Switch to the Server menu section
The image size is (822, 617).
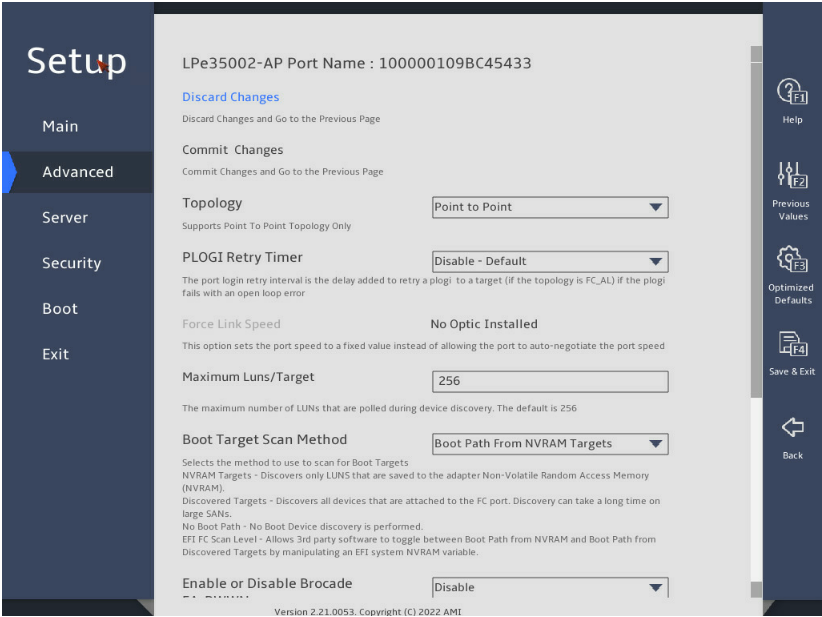pos(65,218)
